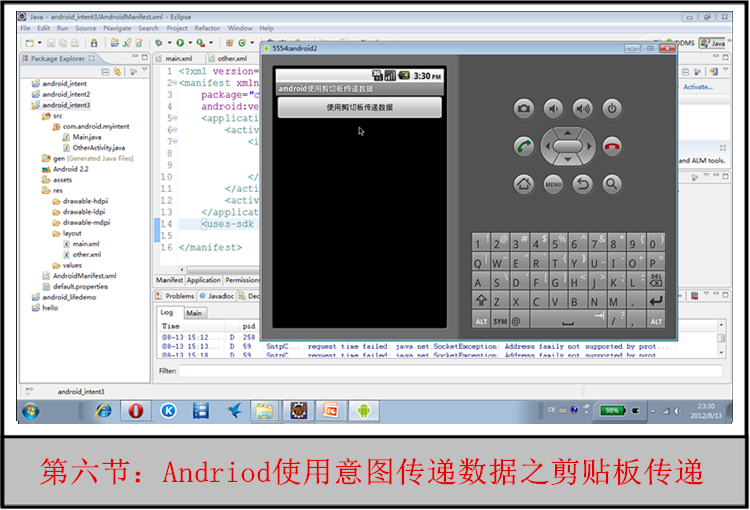Select the Main tab in LogCat
Screen dimensions: 750x510
click(194, 313)
